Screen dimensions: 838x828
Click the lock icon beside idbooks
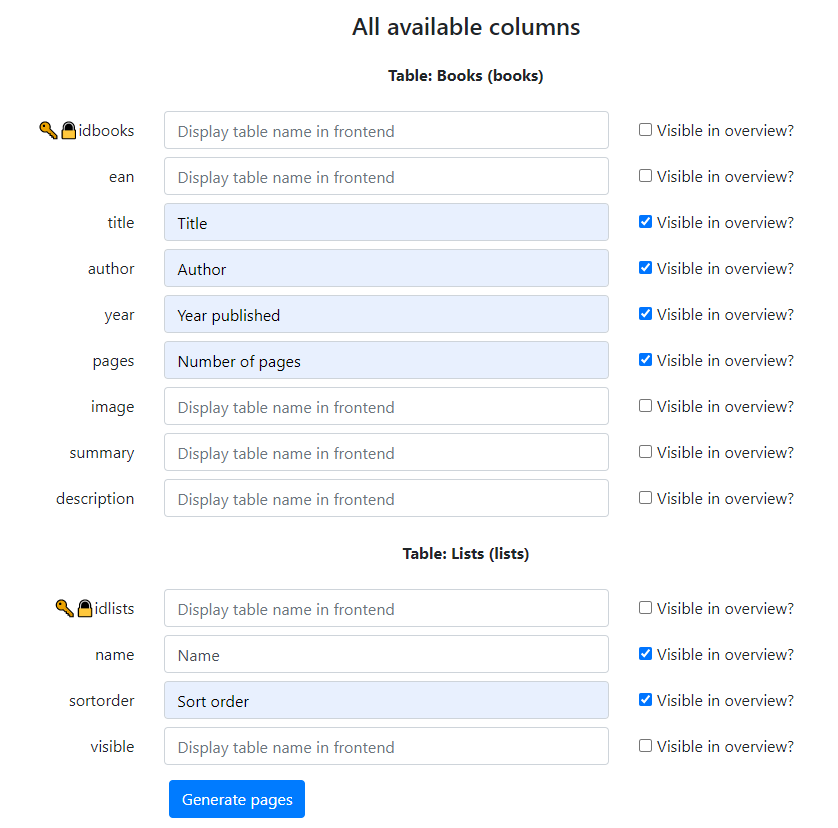point(69,130)
